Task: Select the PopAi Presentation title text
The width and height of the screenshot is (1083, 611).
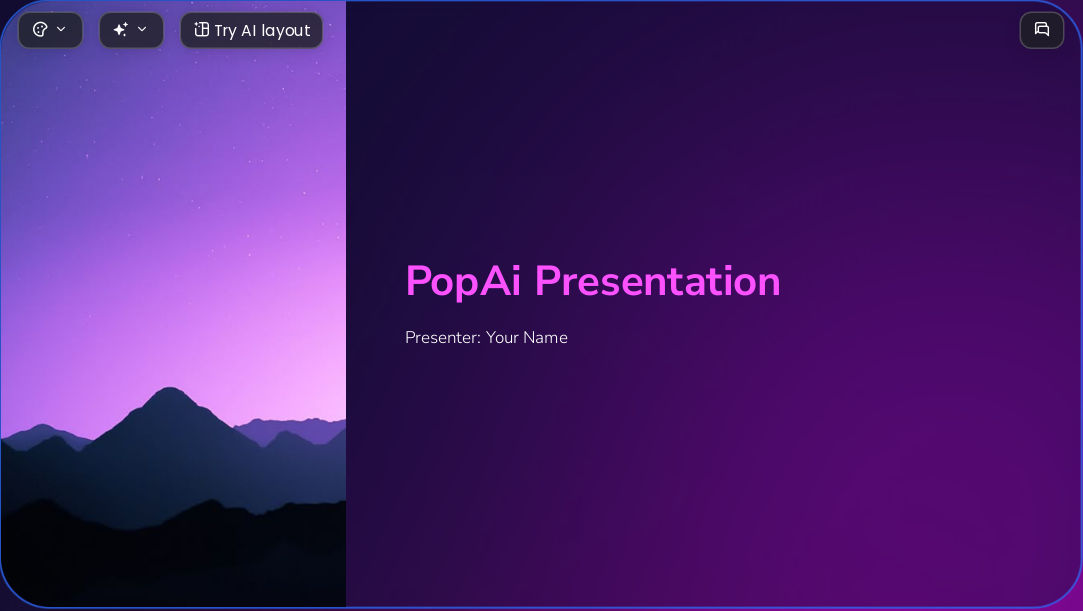Action: point(593,281)
